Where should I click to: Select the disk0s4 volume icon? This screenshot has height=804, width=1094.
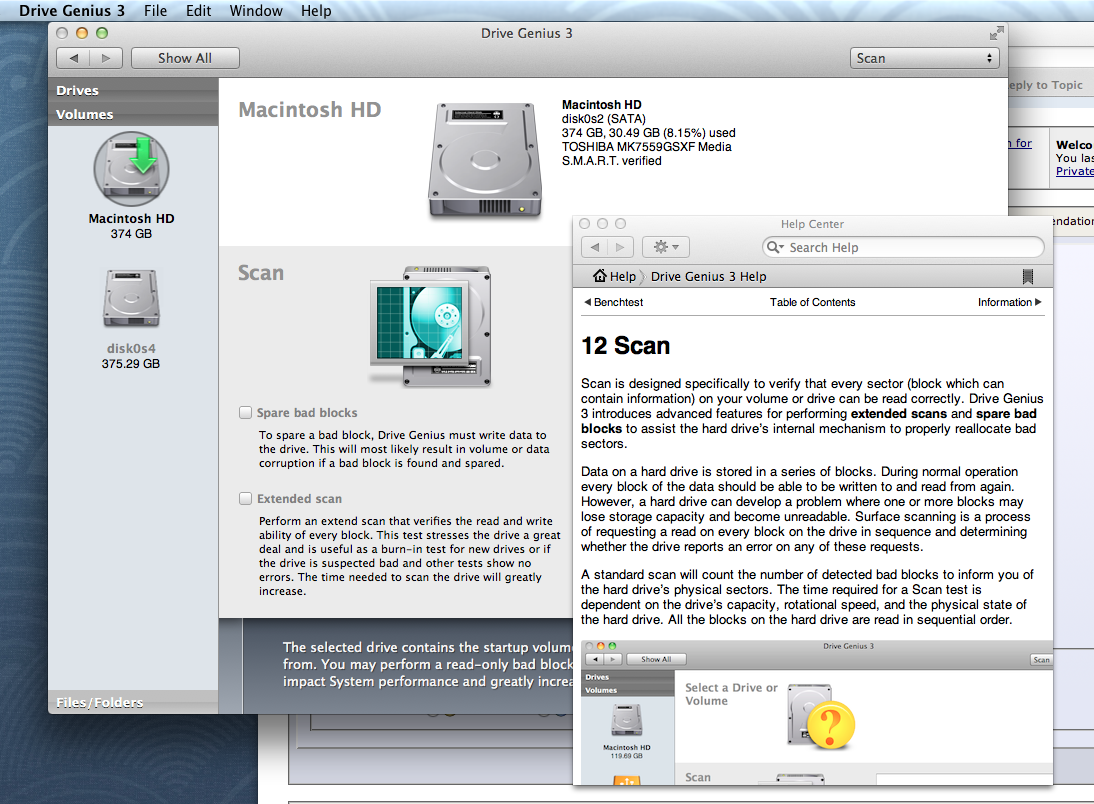[131, 299]
